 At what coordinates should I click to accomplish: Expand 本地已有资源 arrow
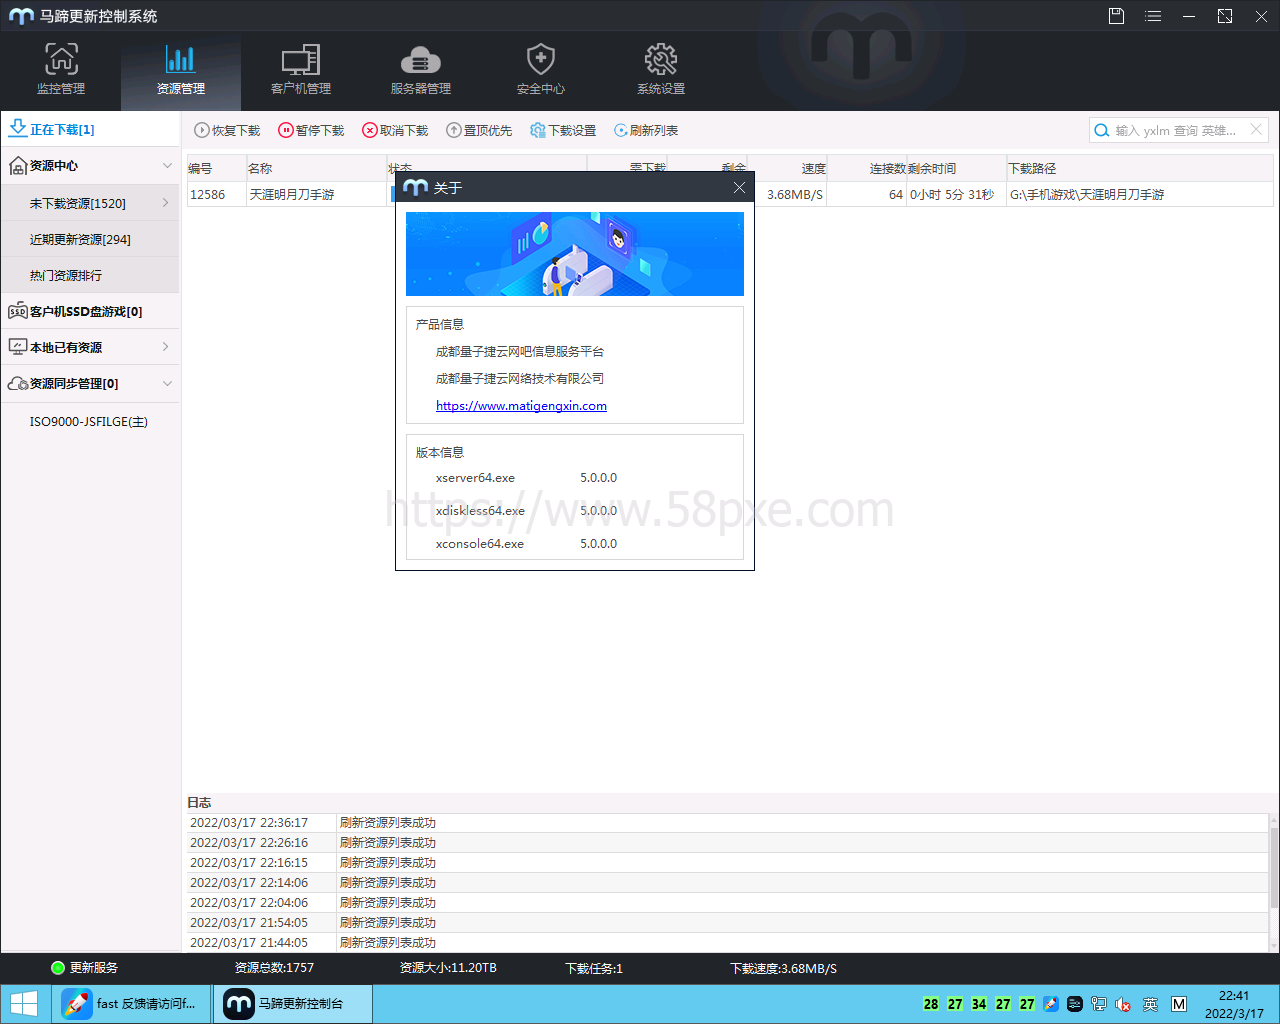pos(165,347)
